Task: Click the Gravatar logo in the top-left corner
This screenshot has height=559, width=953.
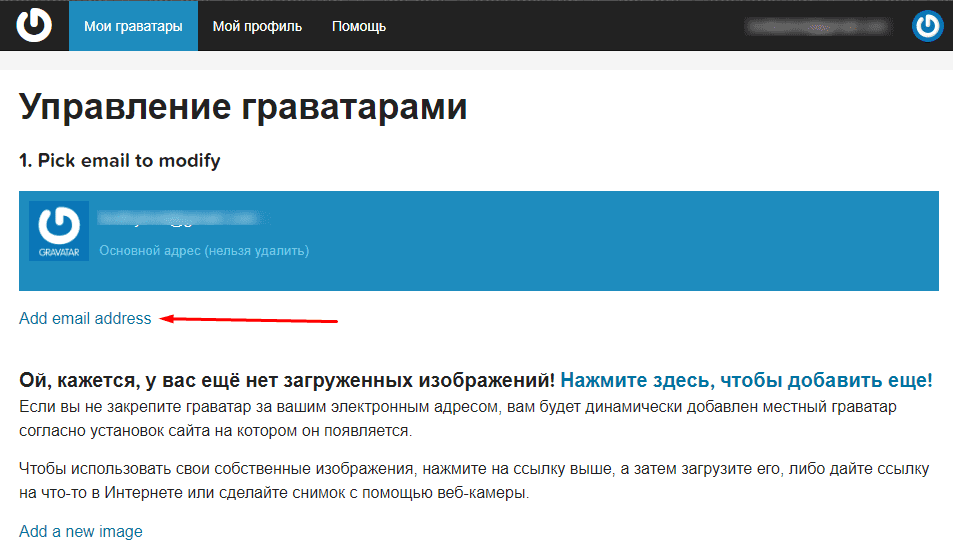Action: [x=34, y=26]
